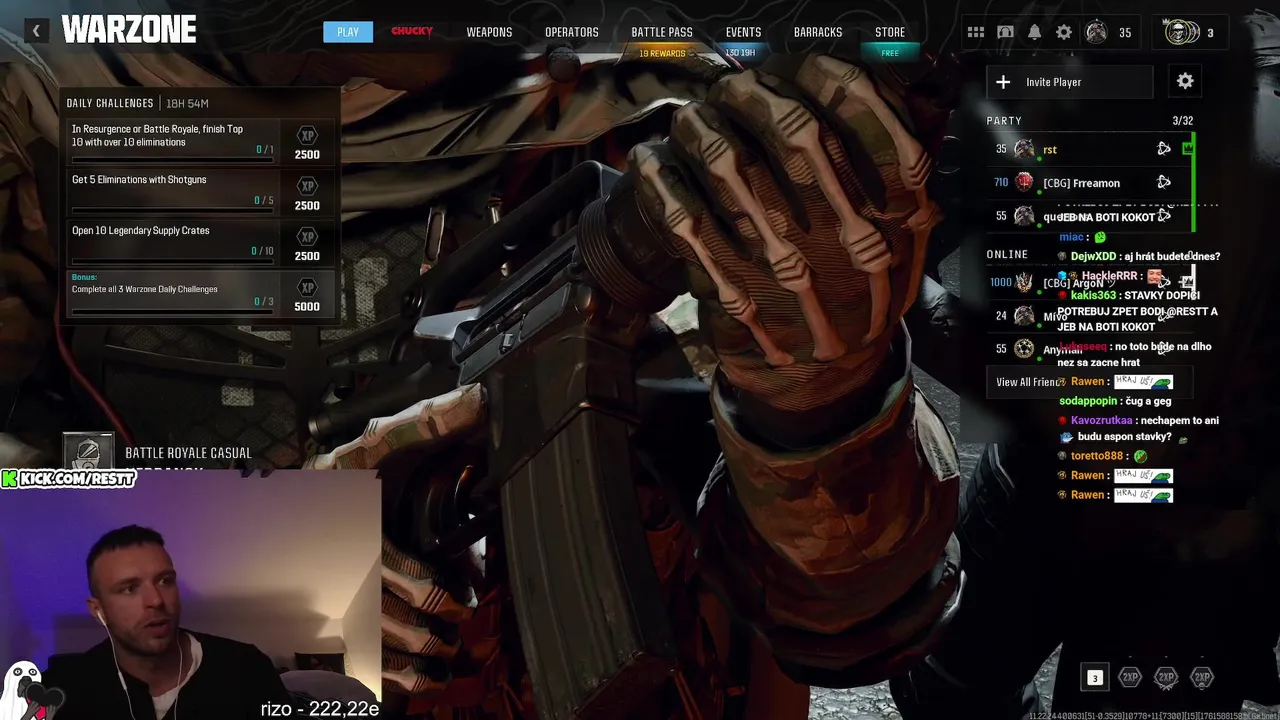
Task: Click XP icon for shotgun eliminations challenge
Action: 307,186
